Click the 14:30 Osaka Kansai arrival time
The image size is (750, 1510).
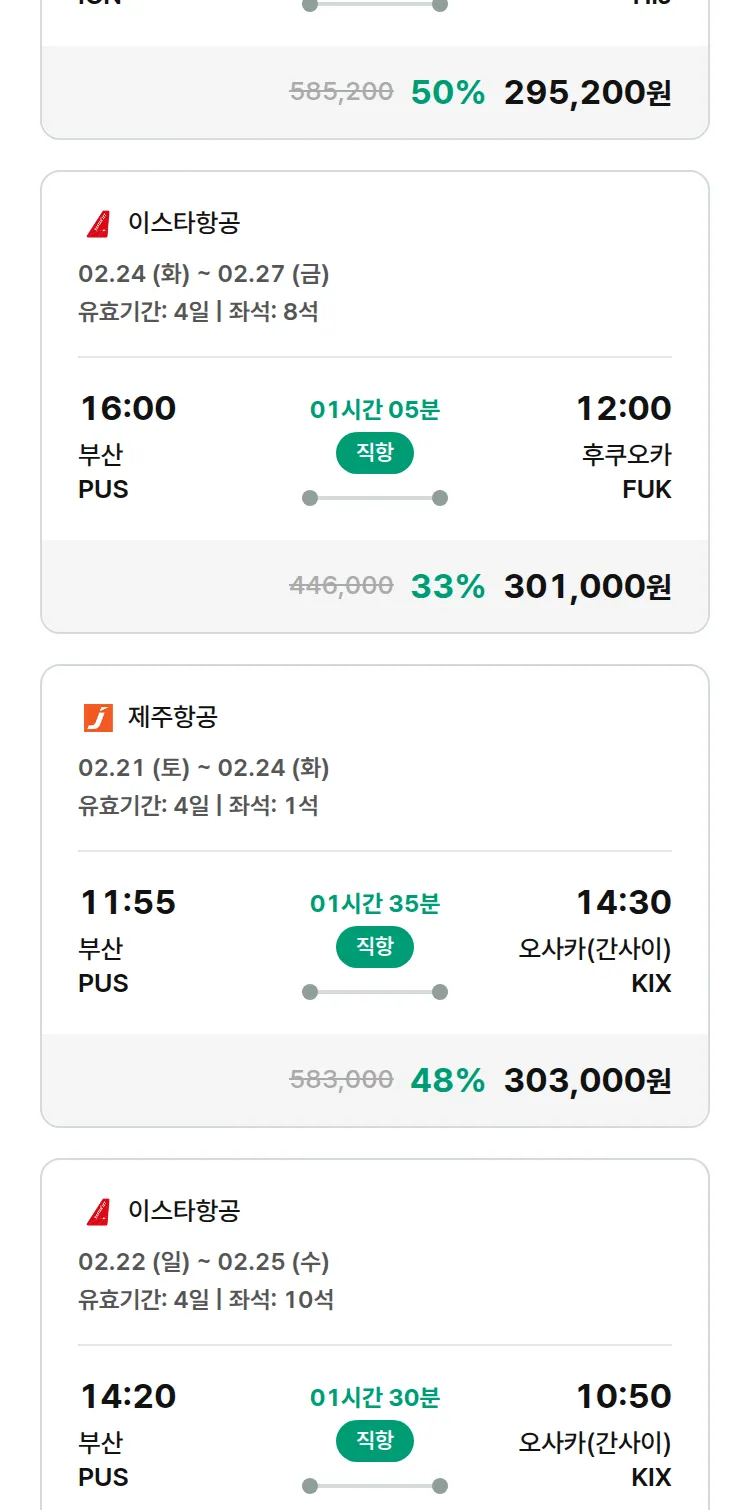pyautogui.click(x=623, y=902)
